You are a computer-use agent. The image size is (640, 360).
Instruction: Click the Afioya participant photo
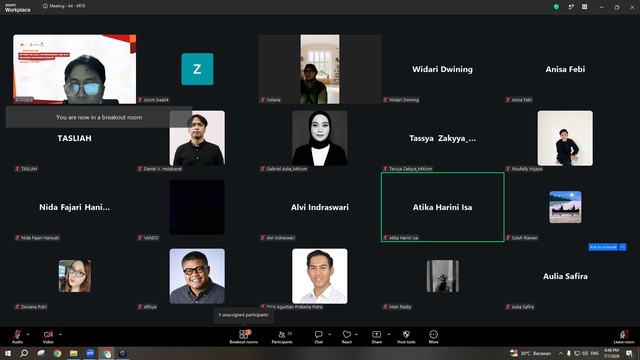point(197,276)
